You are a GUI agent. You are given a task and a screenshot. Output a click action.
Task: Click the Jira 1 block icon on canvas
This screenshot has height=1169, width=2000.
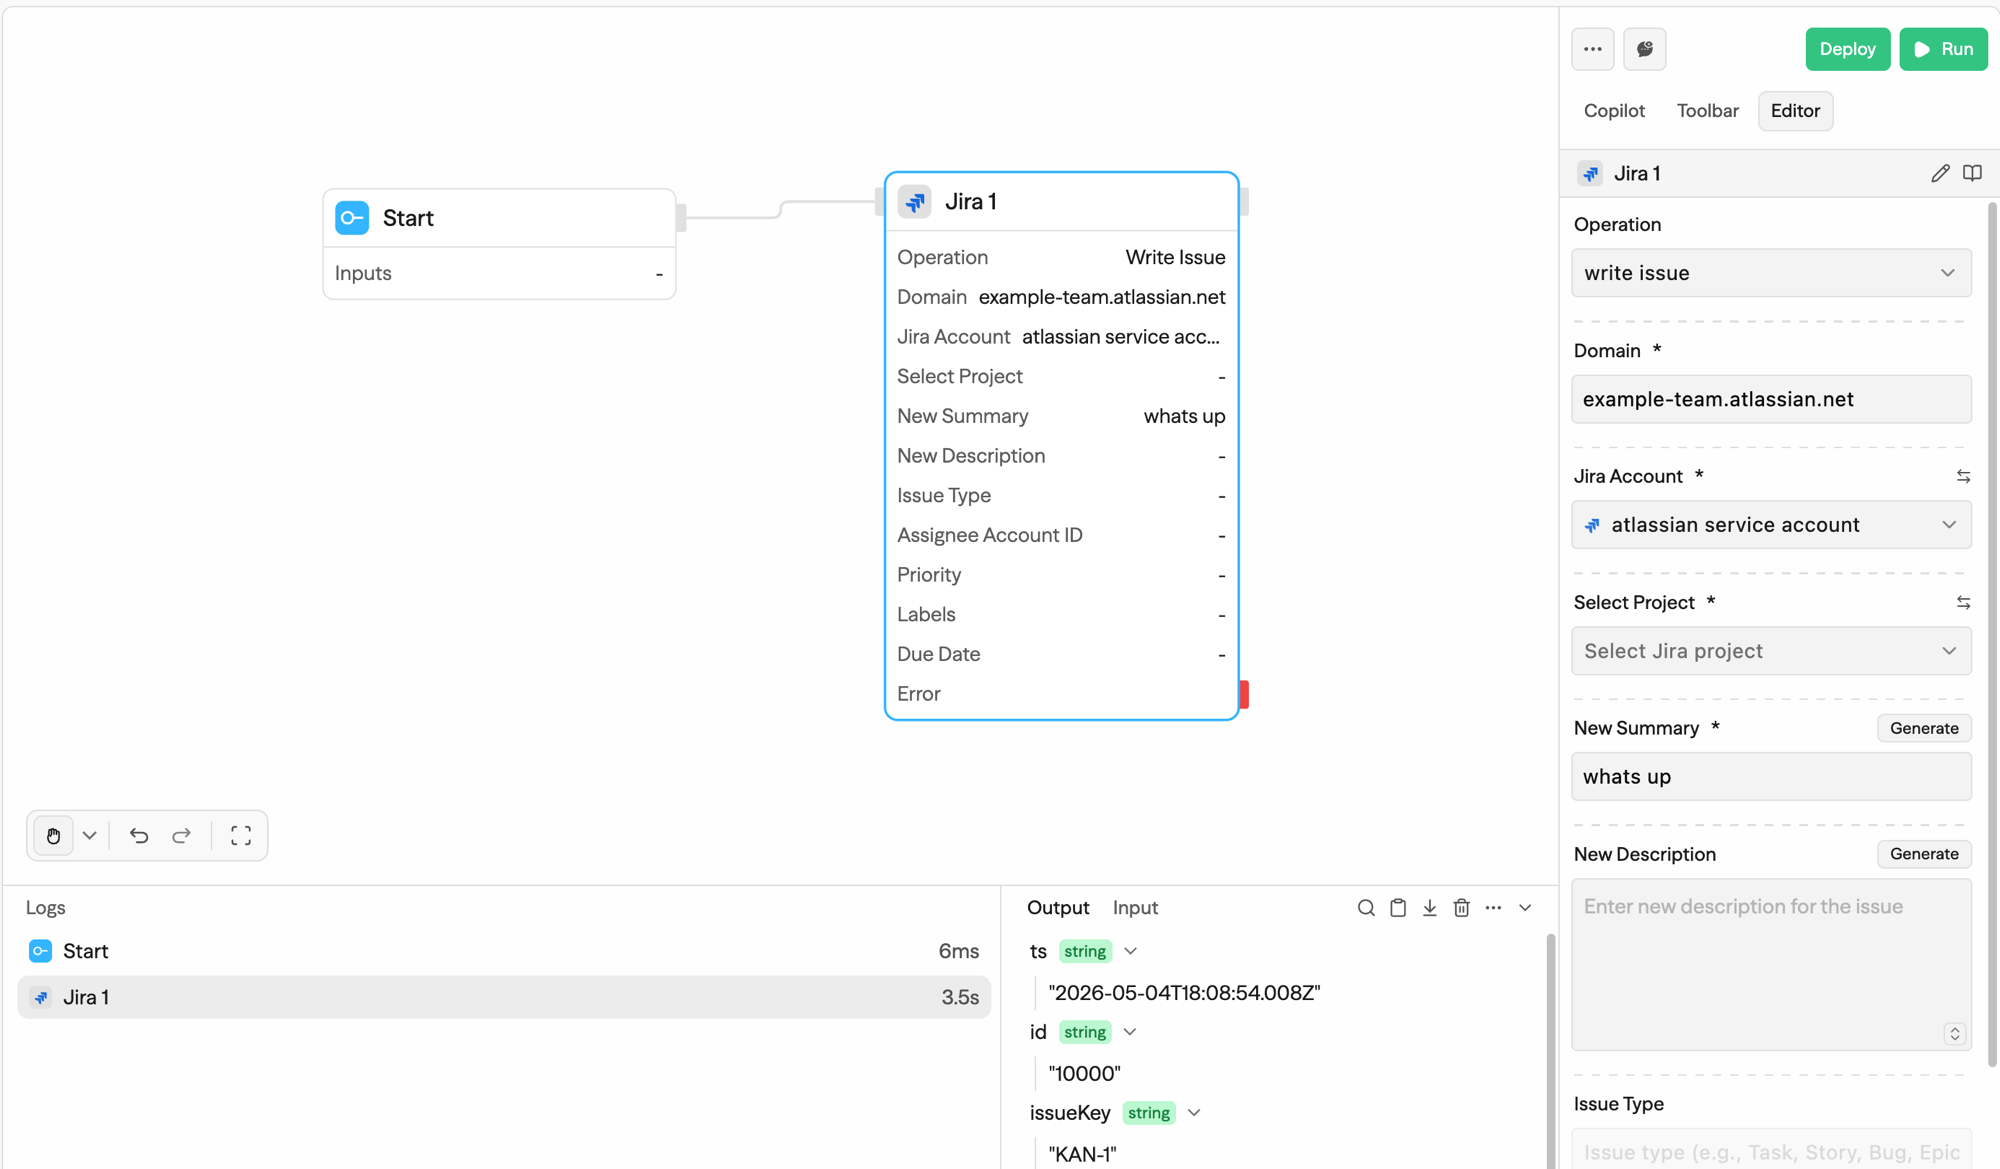point(914,202)
